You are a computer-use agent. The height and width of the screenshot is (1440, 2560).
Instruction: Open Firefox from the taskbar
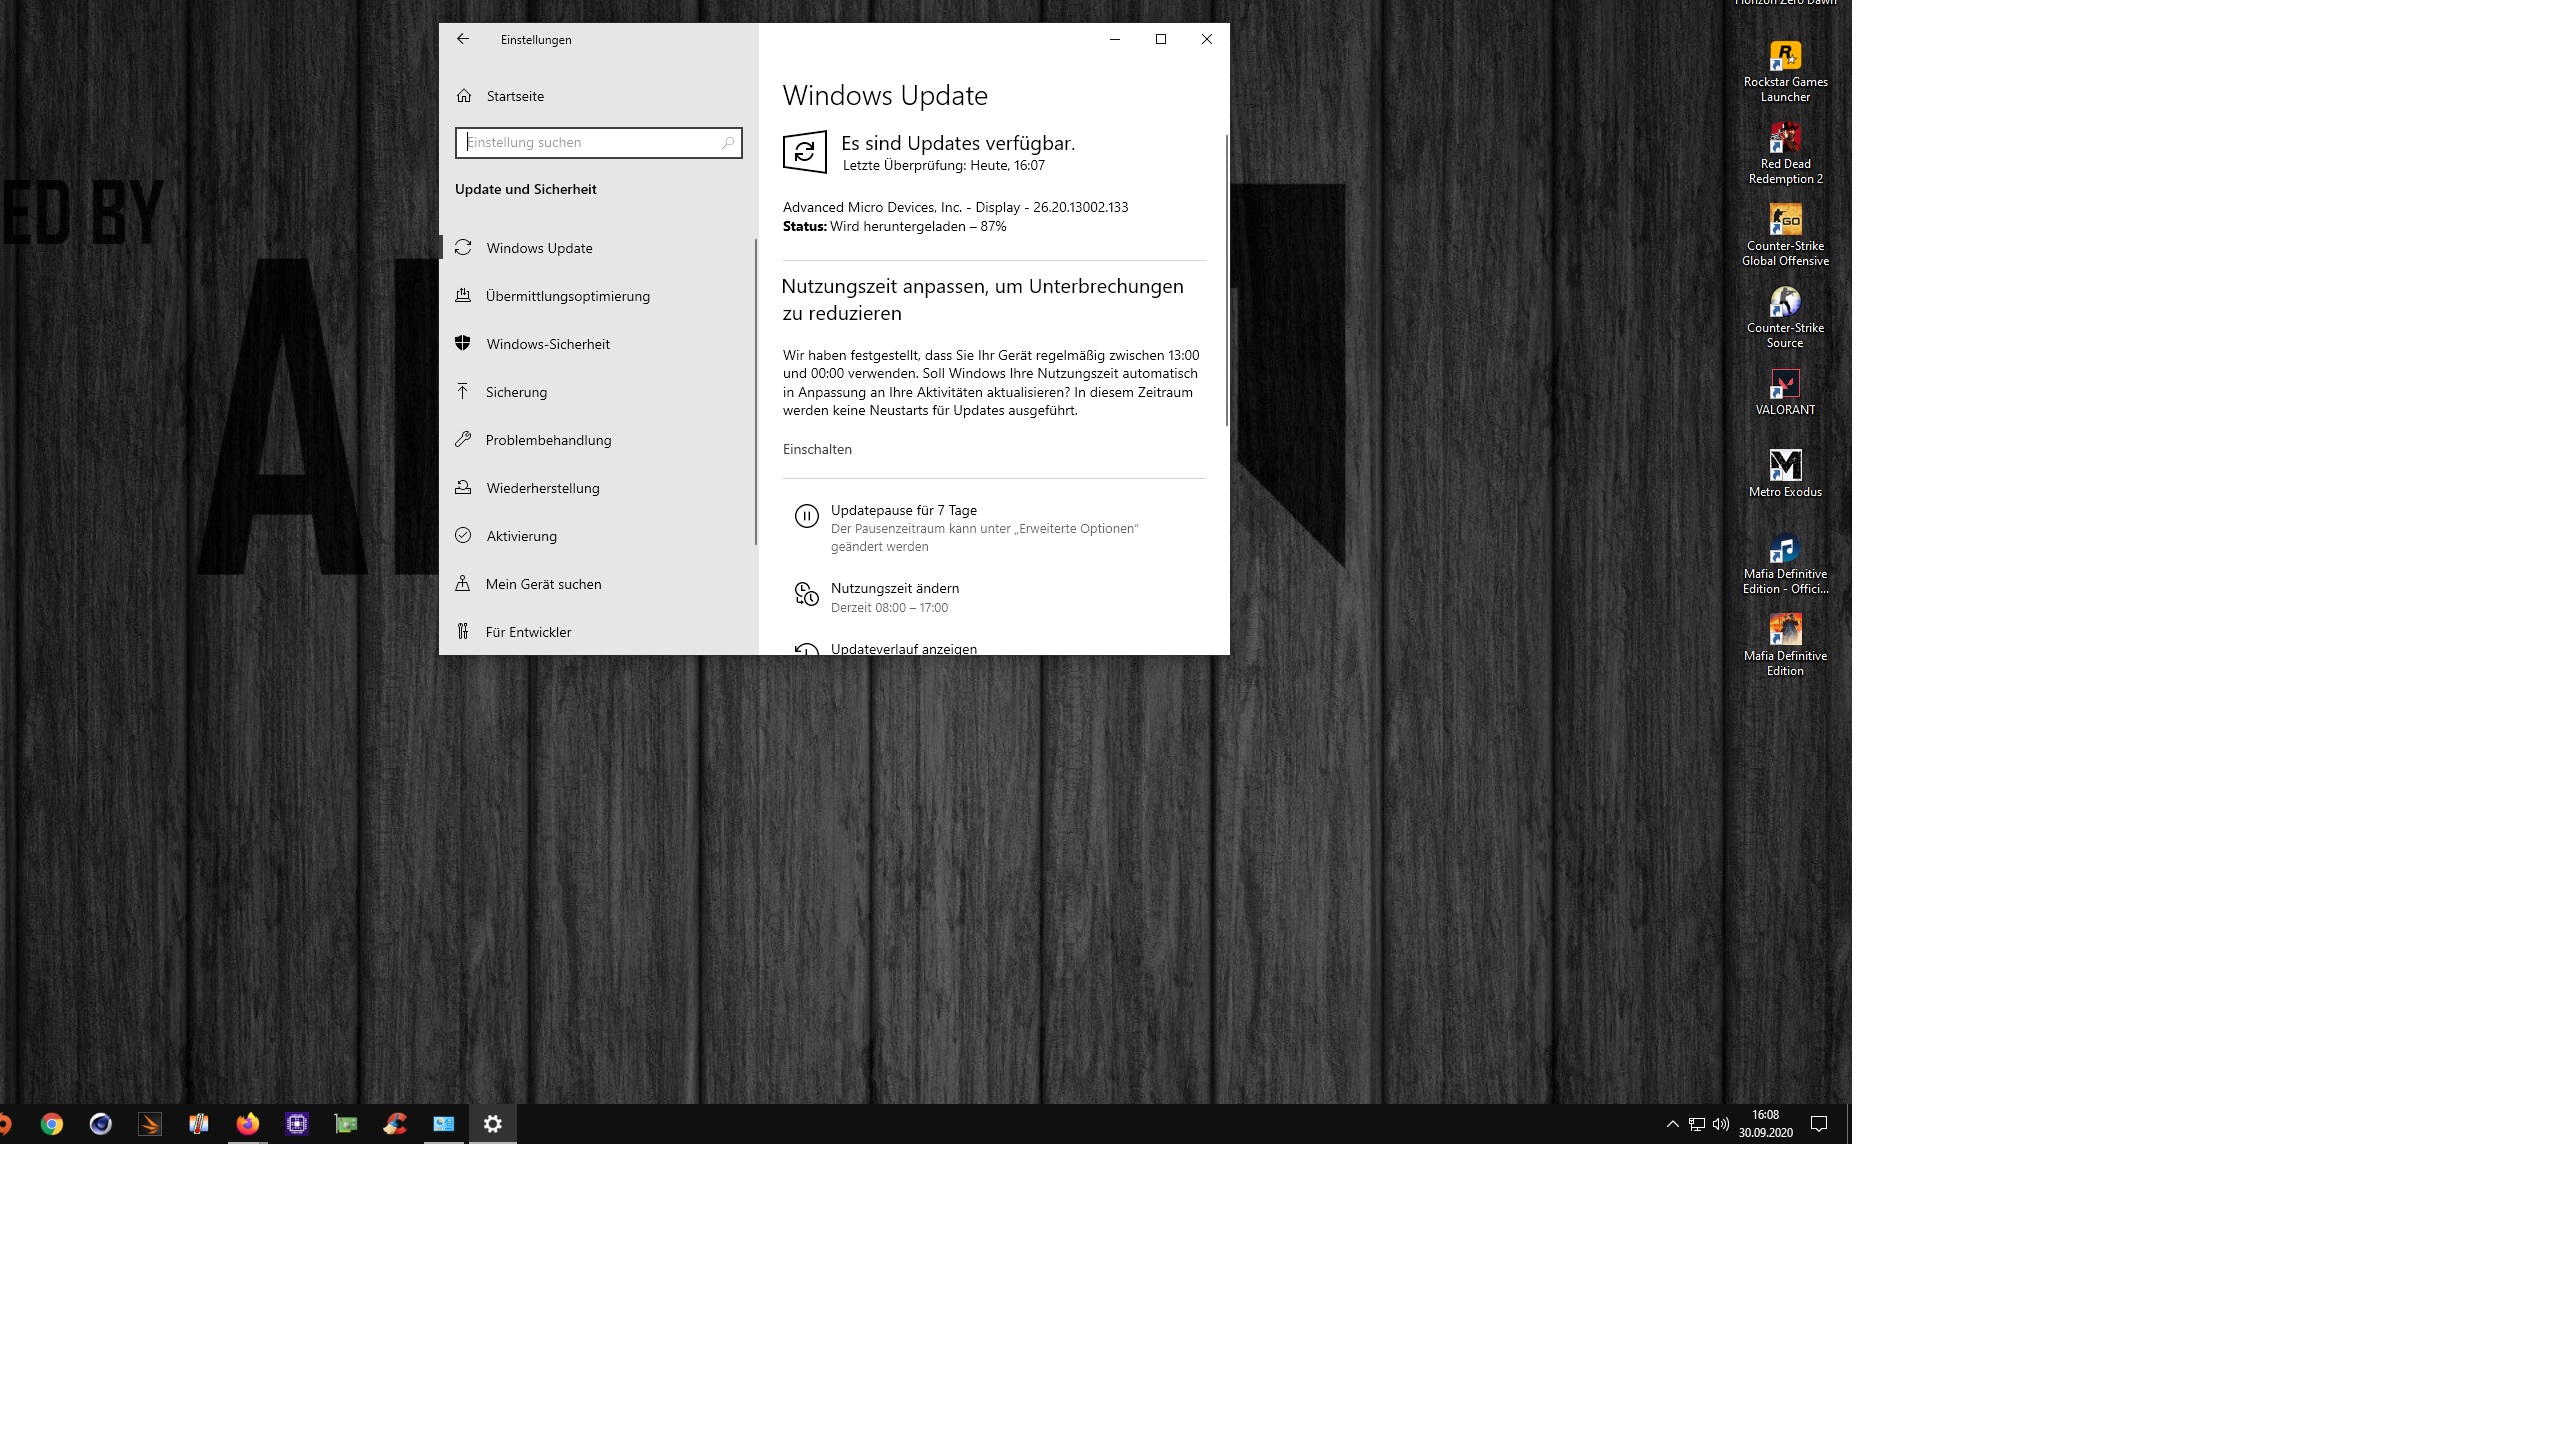pos(248,1124)
